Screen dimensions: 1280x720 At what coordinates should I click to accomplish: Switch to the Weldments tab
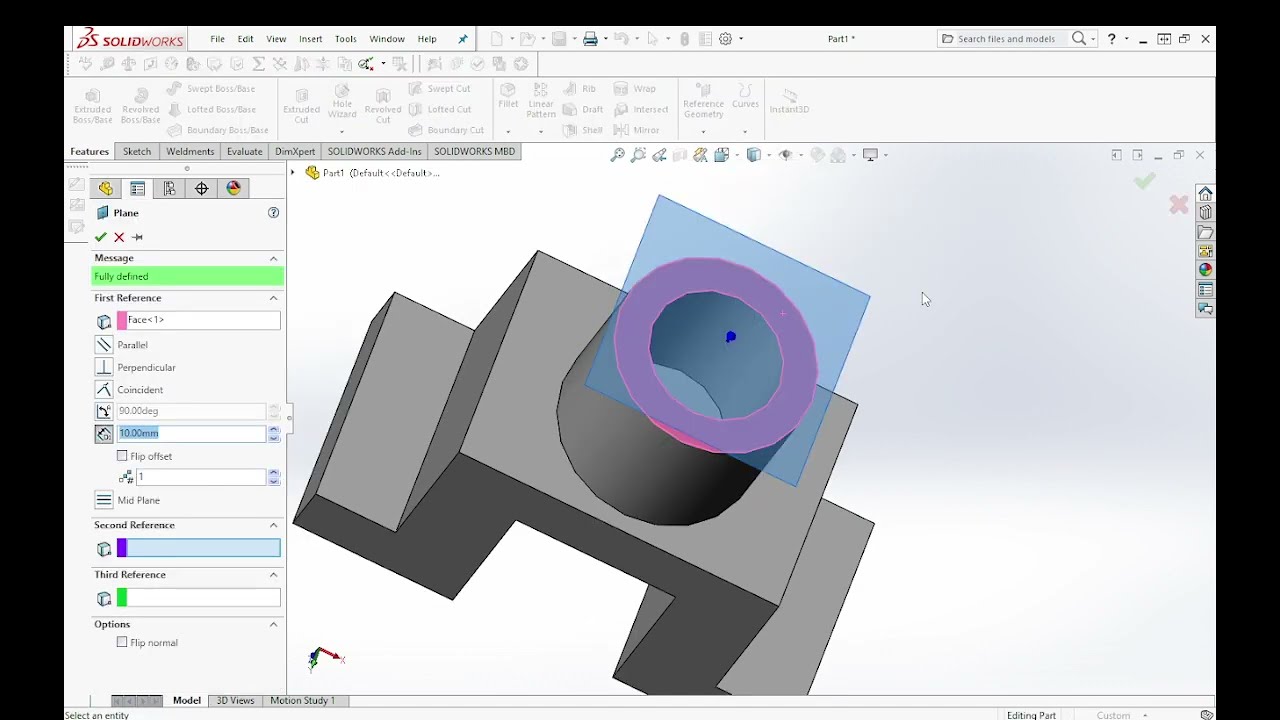click(x=190, y=151)
